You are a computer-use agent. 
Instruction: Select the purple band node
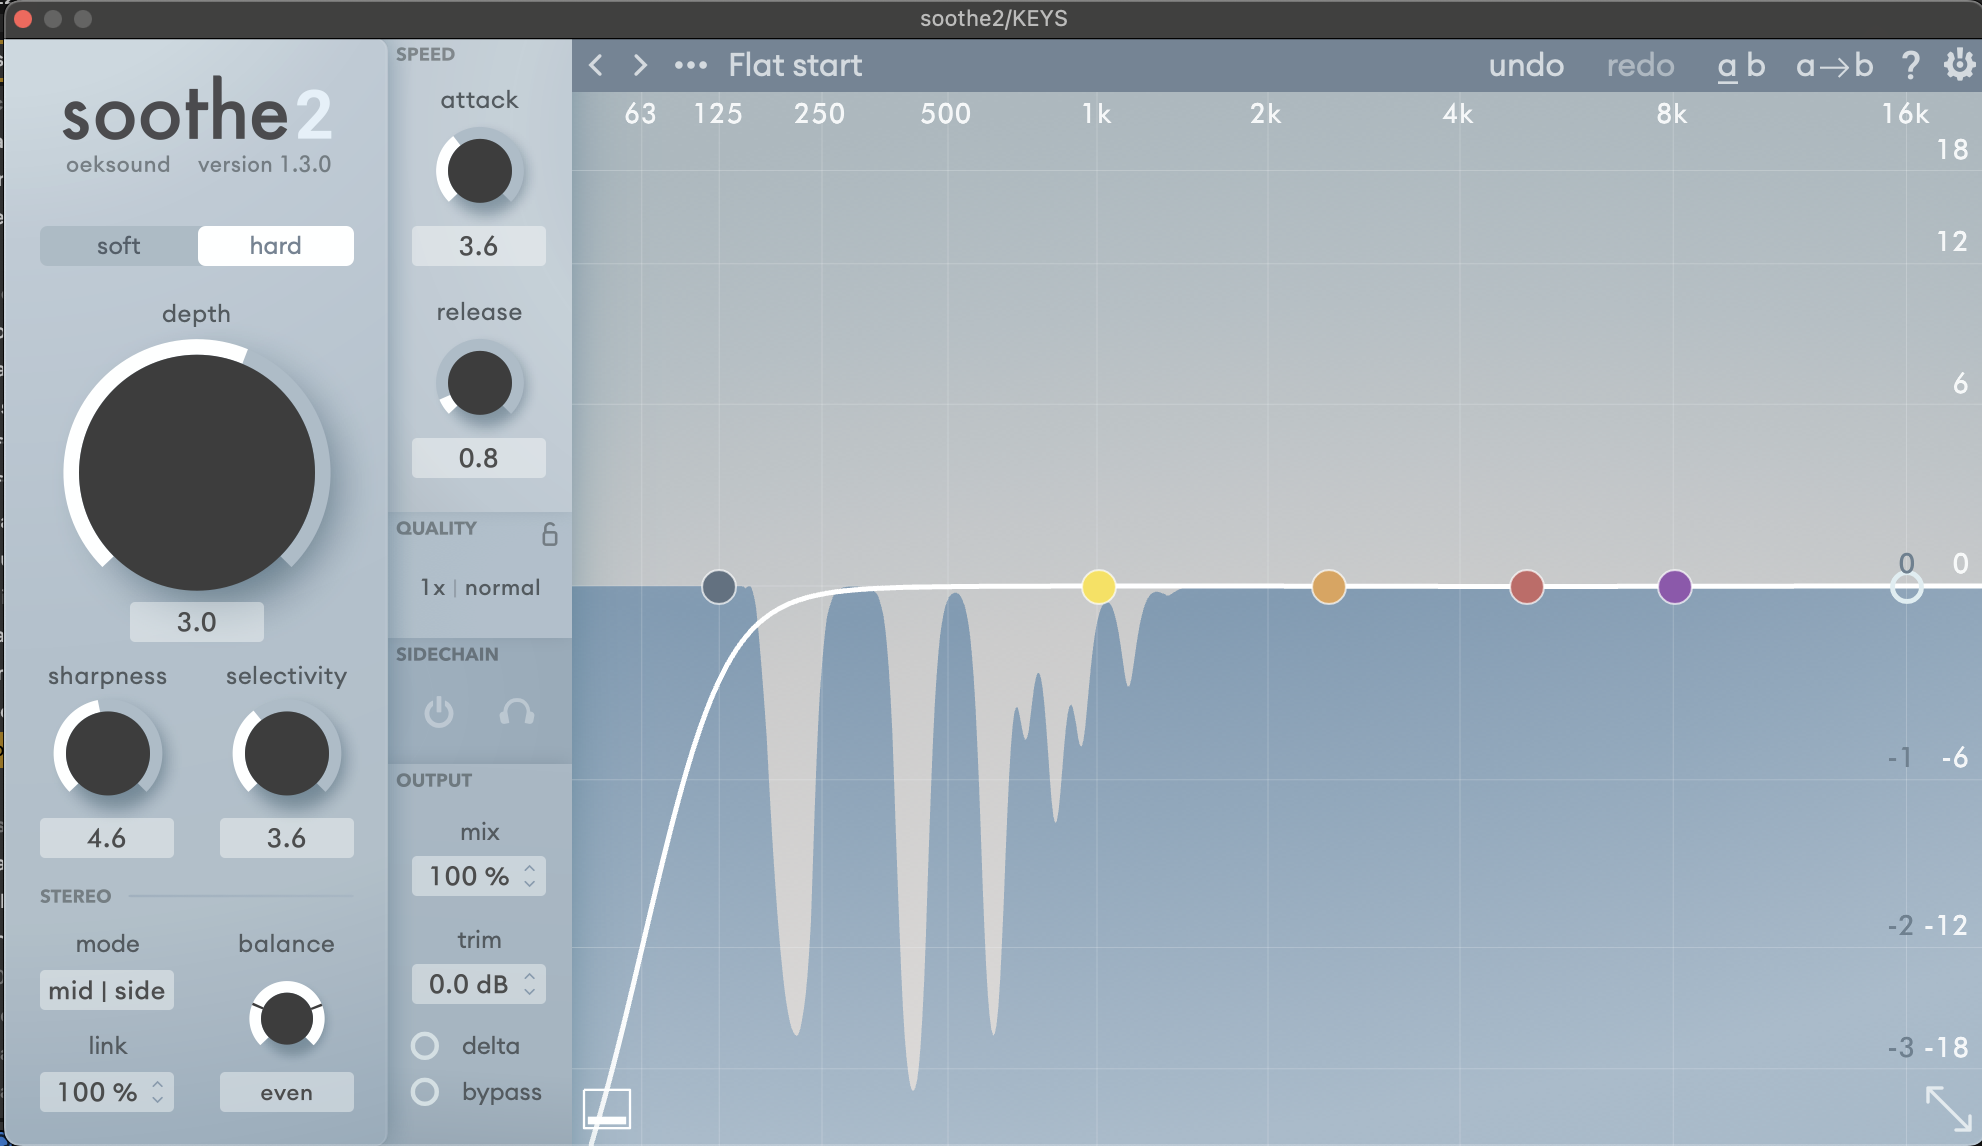point(1674,587)
